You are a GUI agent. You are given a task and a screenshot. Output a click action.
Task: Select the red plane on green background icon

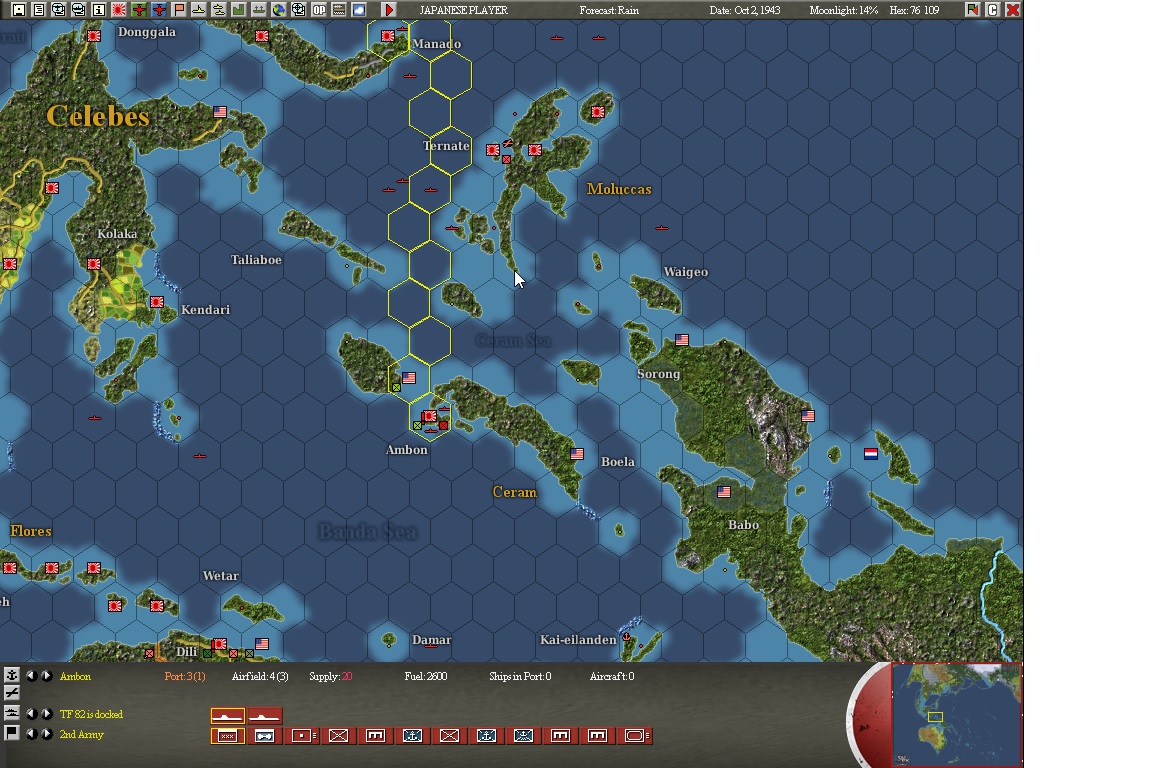(139, 10)
